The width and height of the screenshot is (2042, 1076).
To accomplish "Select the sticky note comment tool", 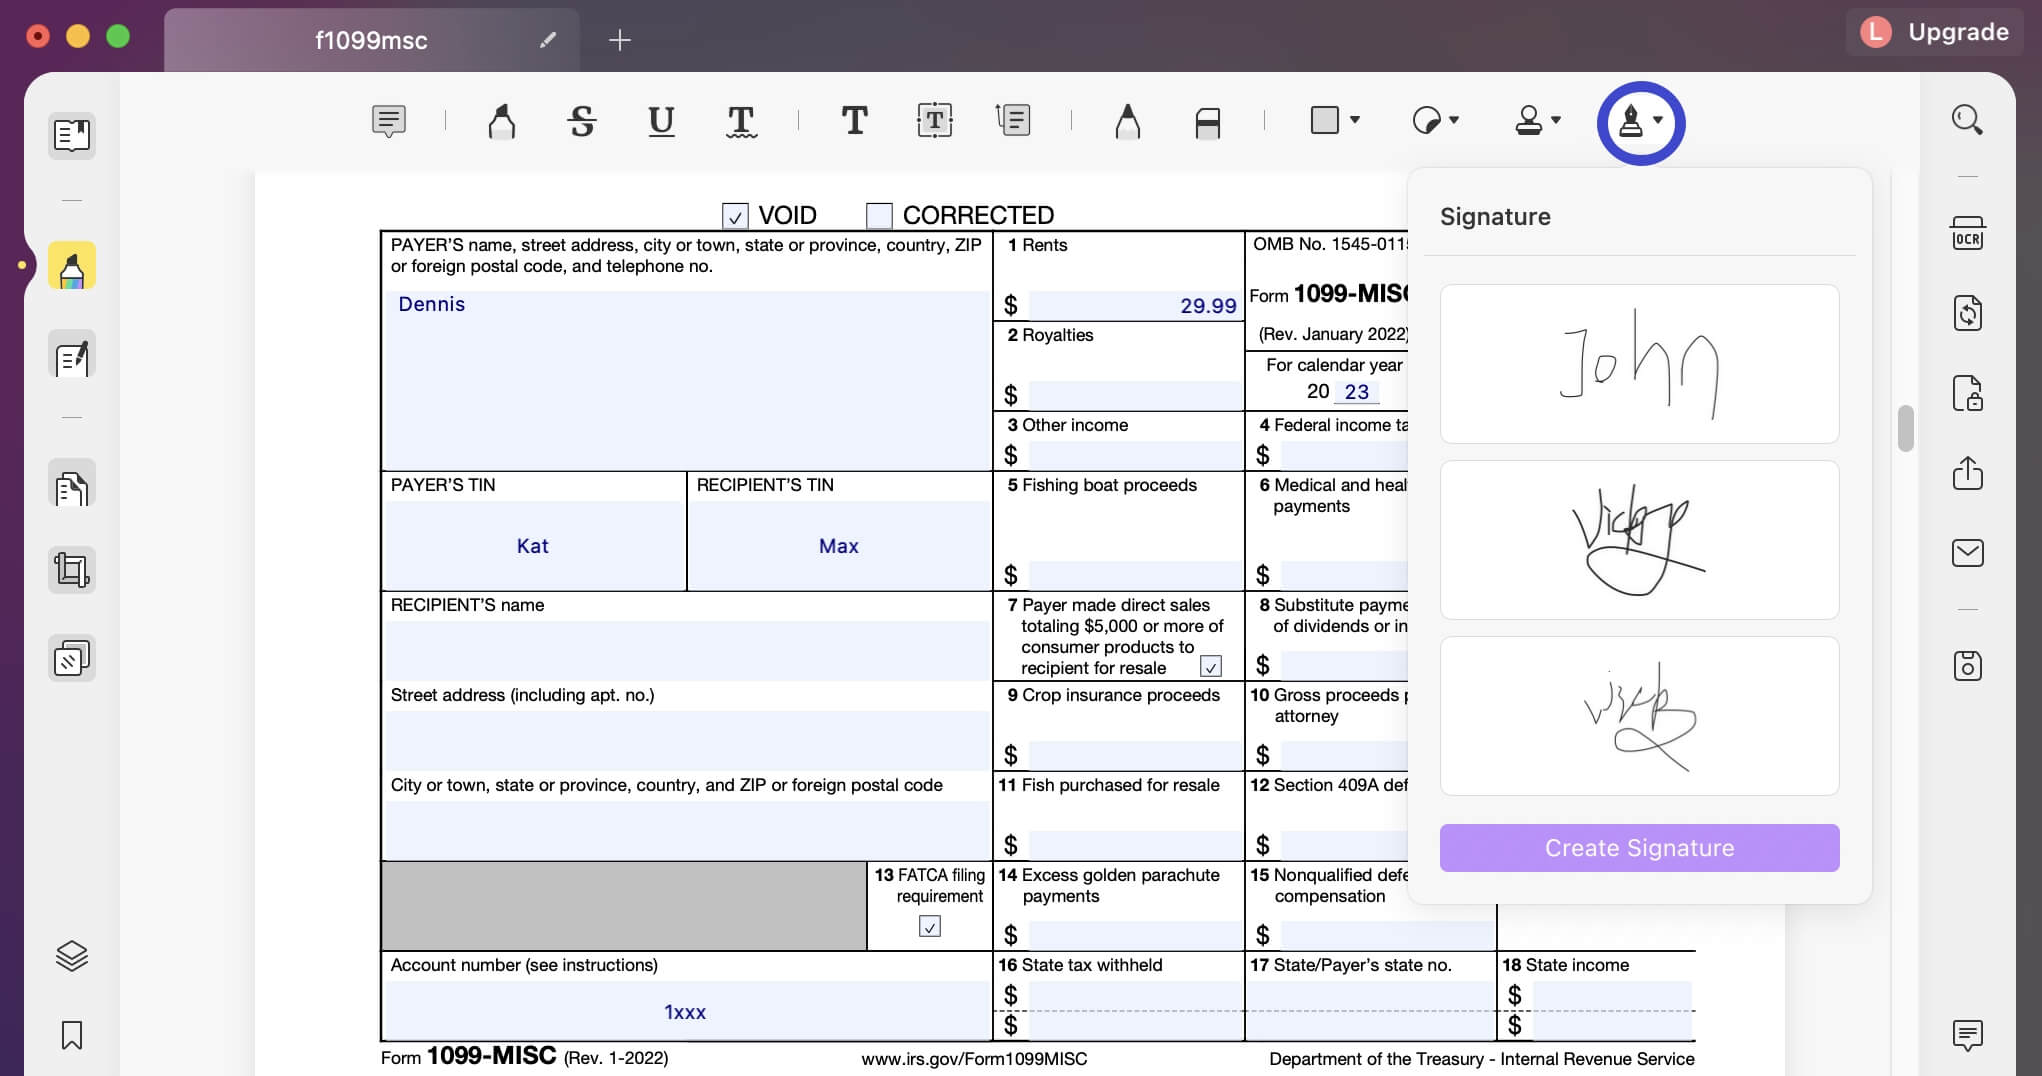I will click(389, 121).
